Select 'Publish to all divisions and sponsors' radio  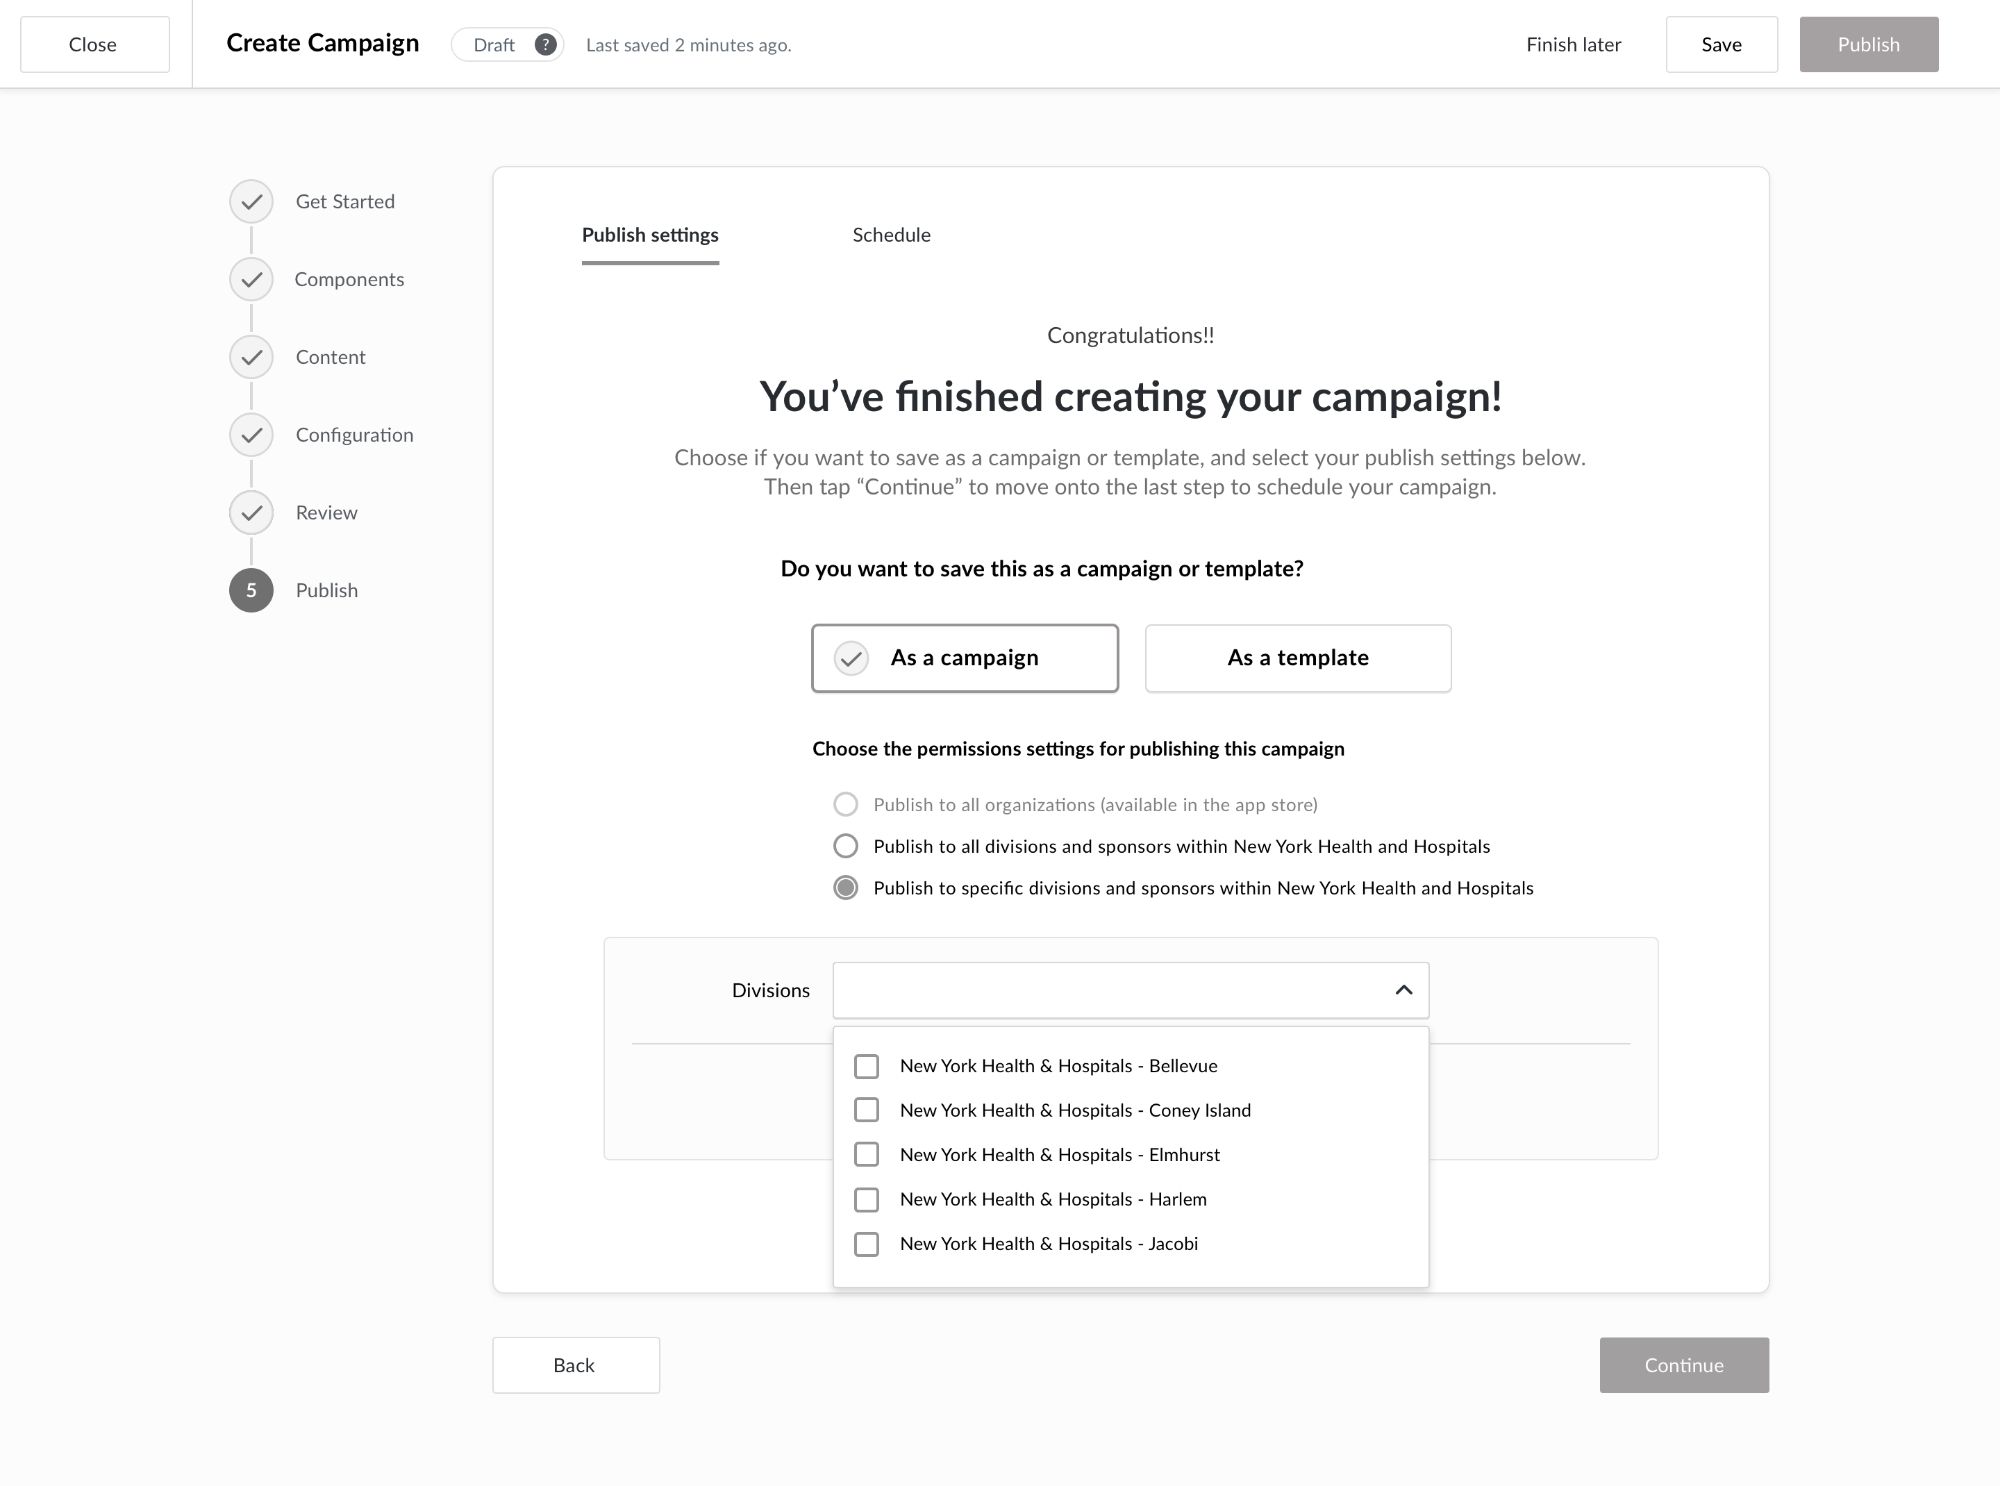[x=846, y=846]
